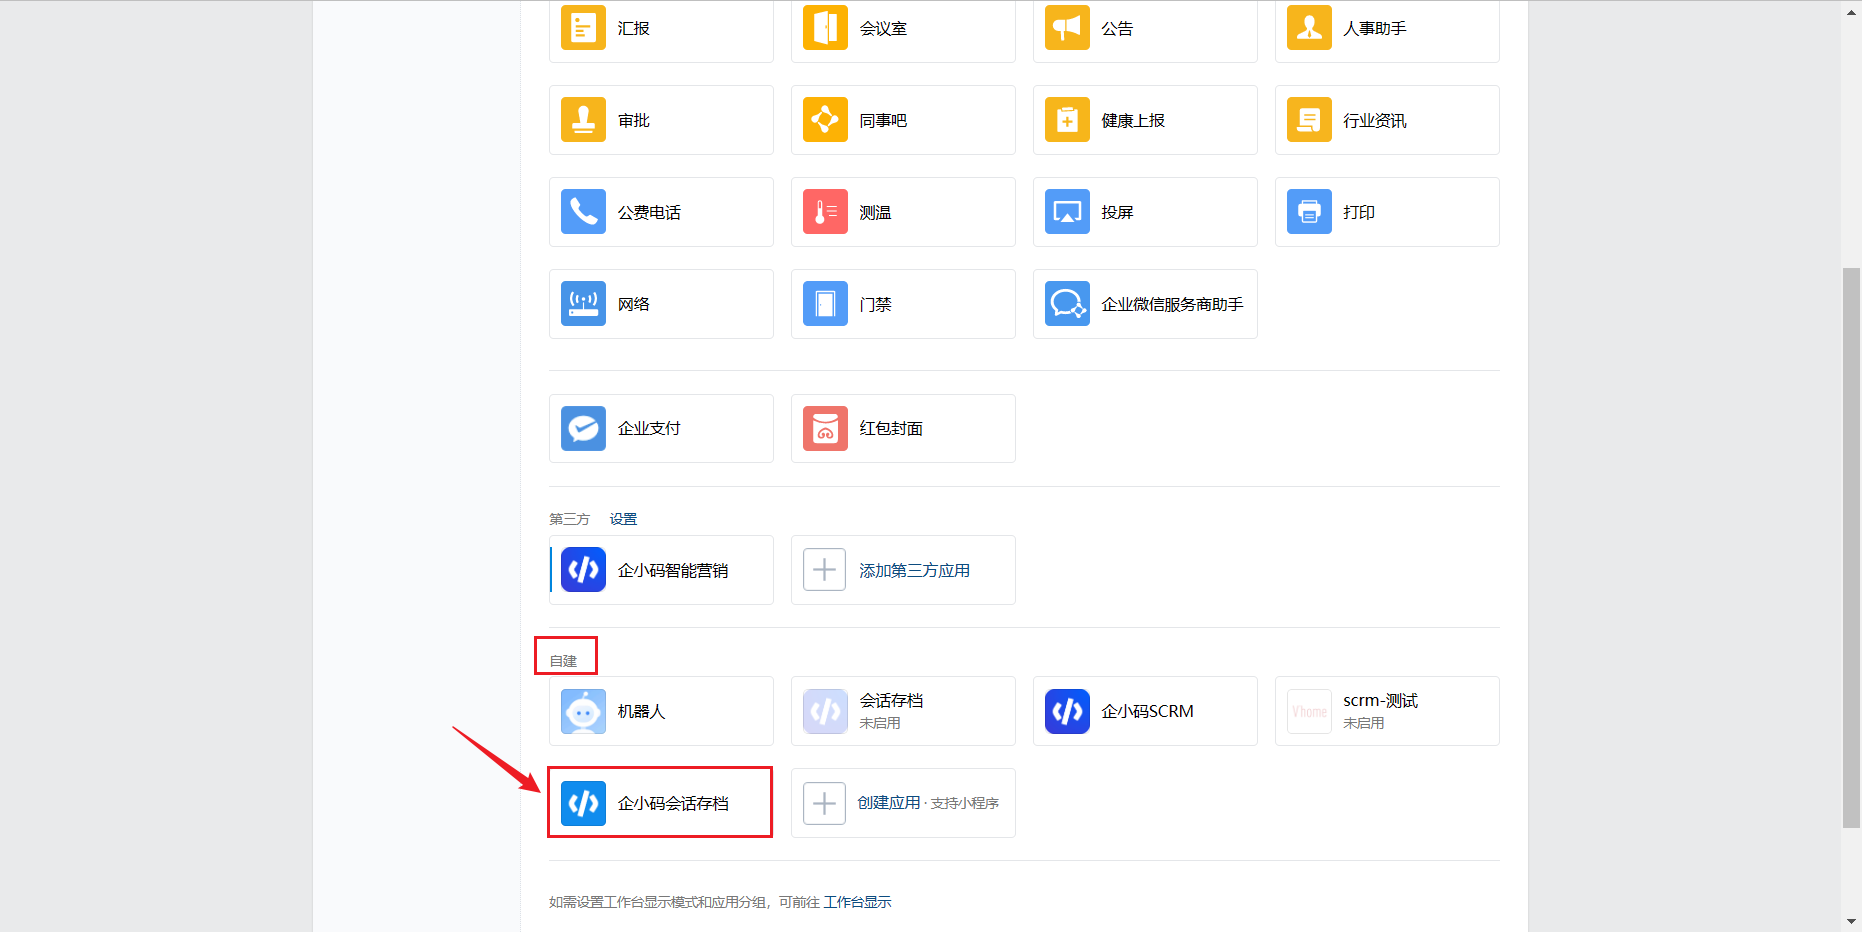Screen dimensions: 1862x932
Task: Open the disabled 会话存档 icon
Action: point(825,711)
